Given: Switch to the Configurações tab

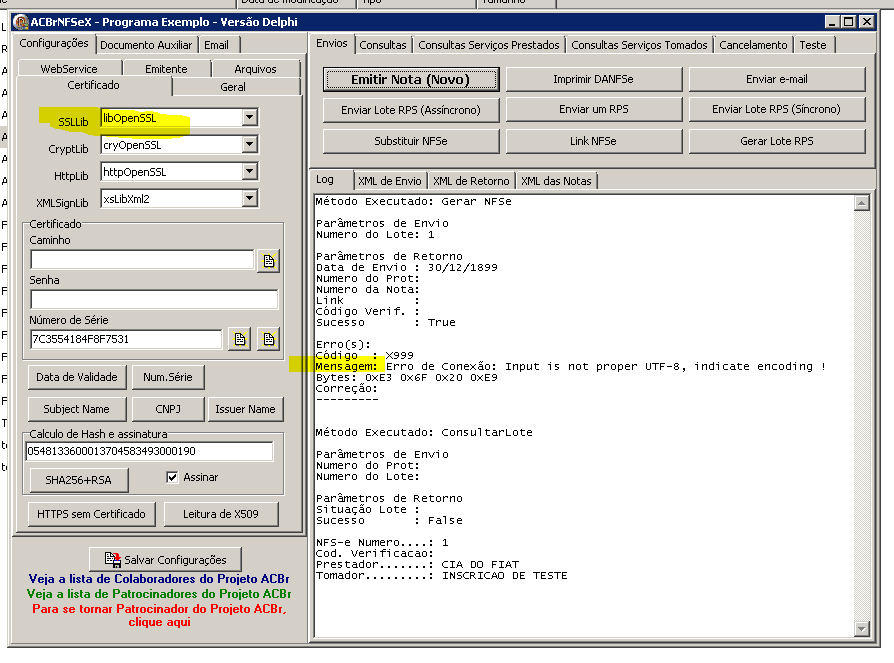Looking at the screenshot, I should tap(54, 43).
